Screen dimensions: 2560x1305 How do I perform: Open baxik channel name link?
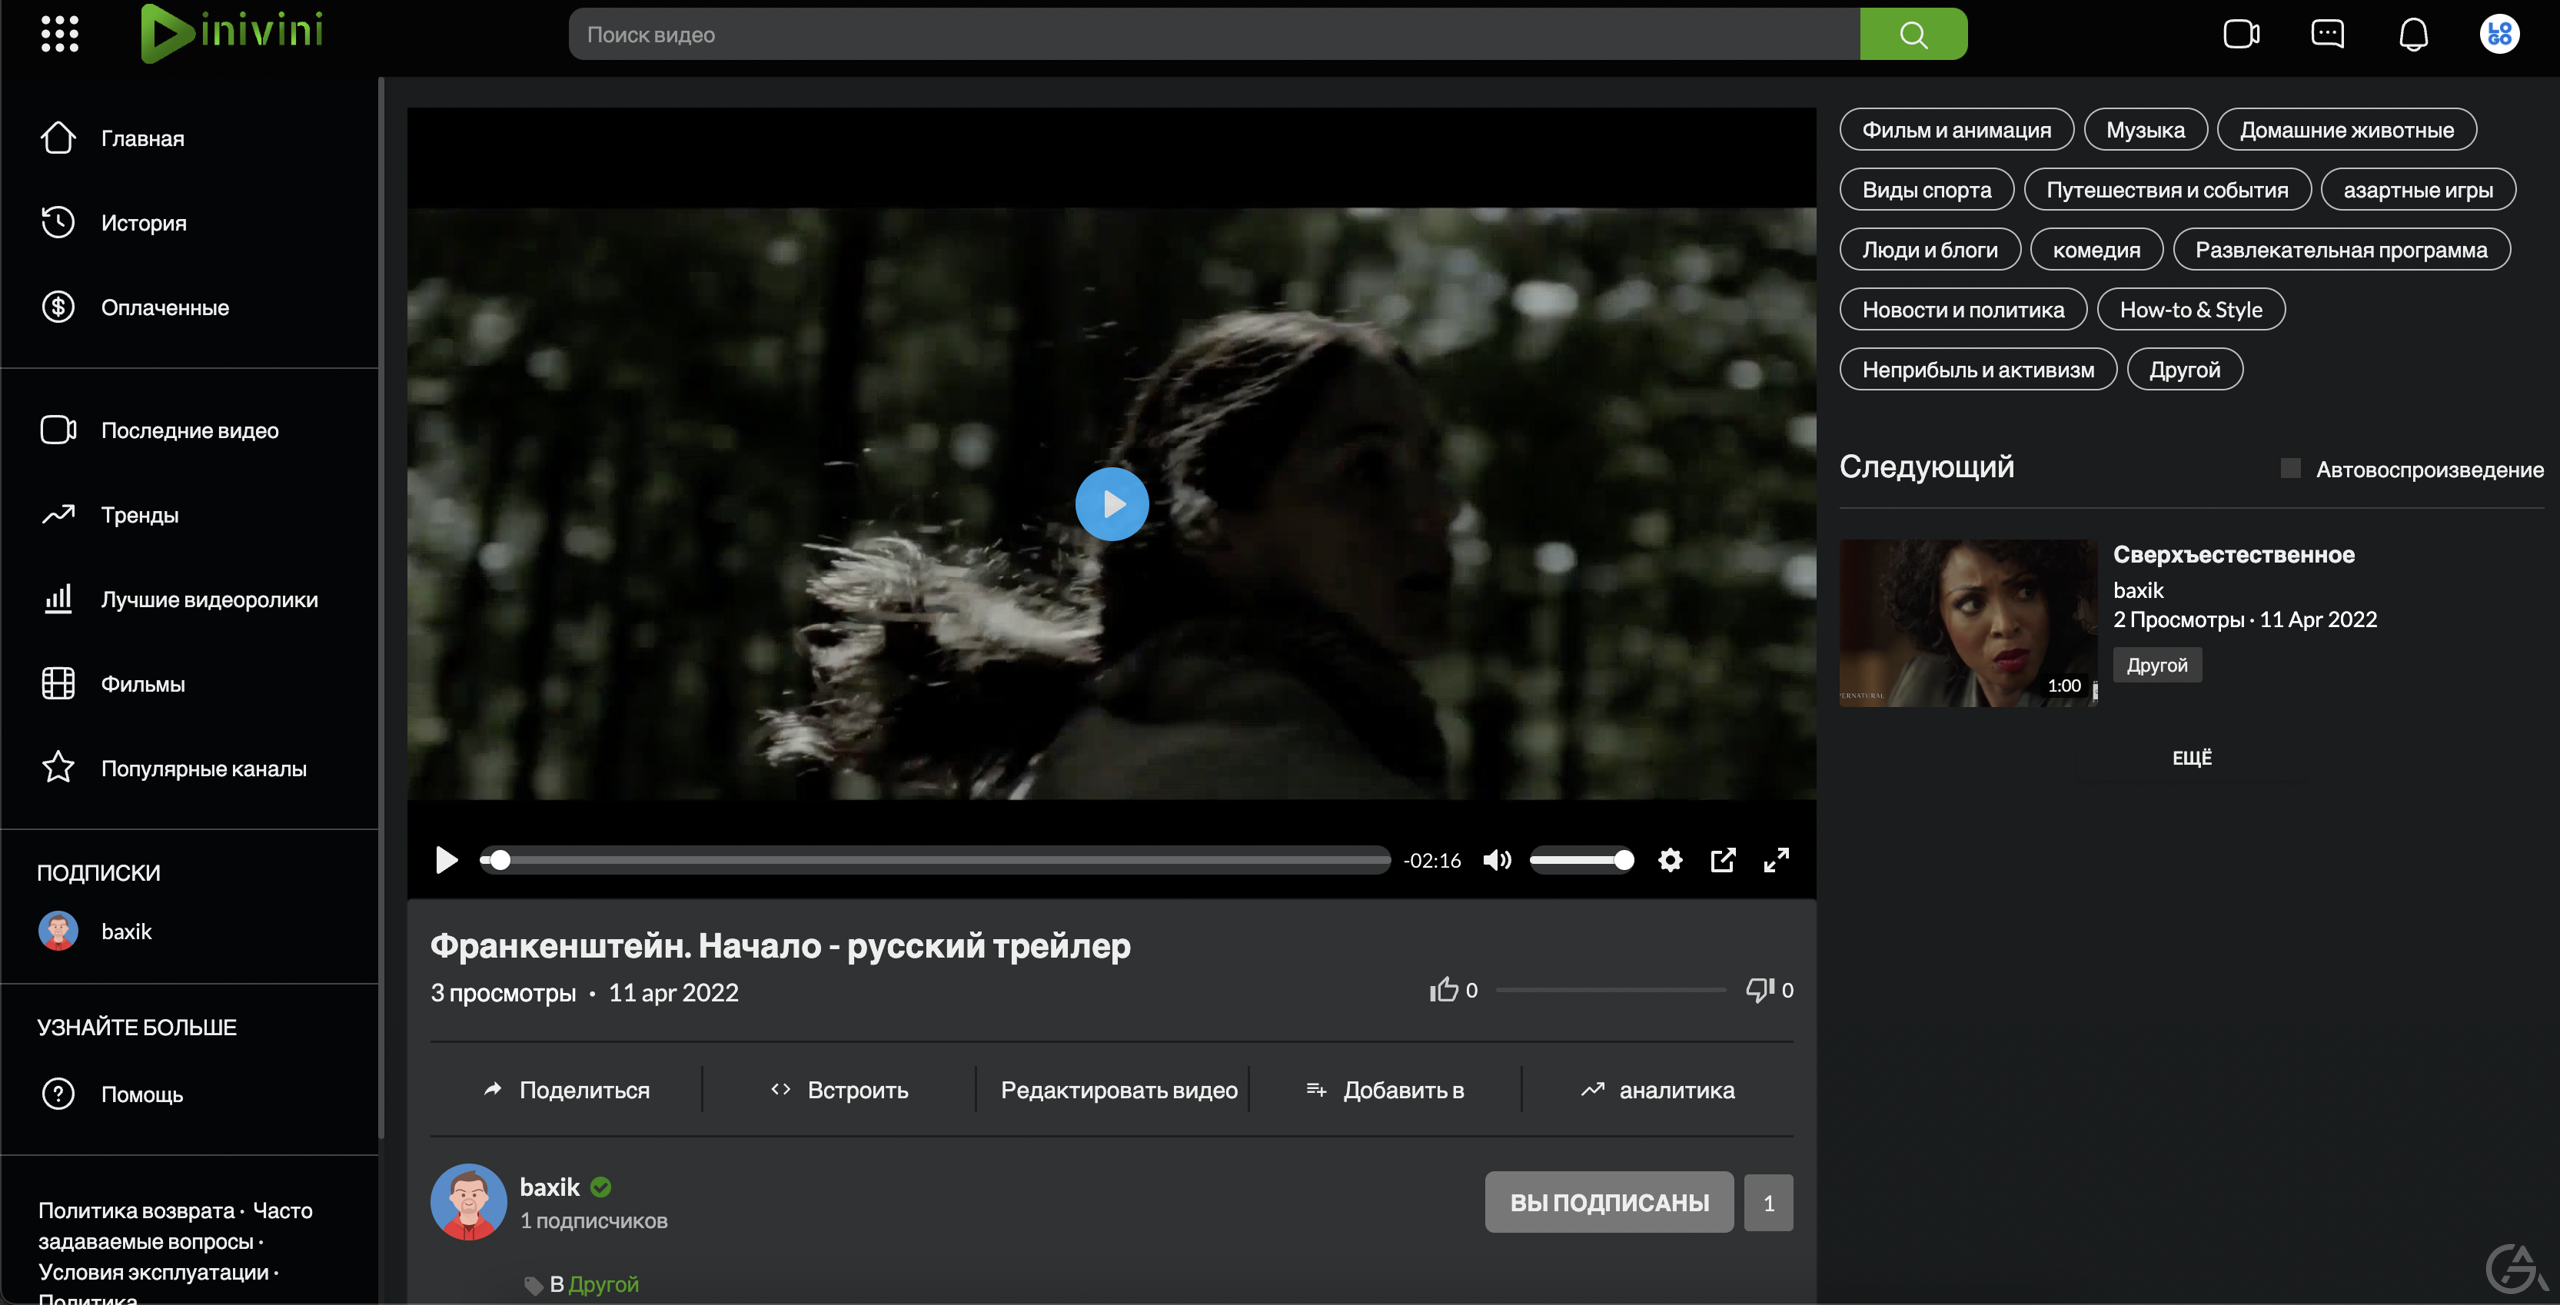click(x=549, y=1187)
